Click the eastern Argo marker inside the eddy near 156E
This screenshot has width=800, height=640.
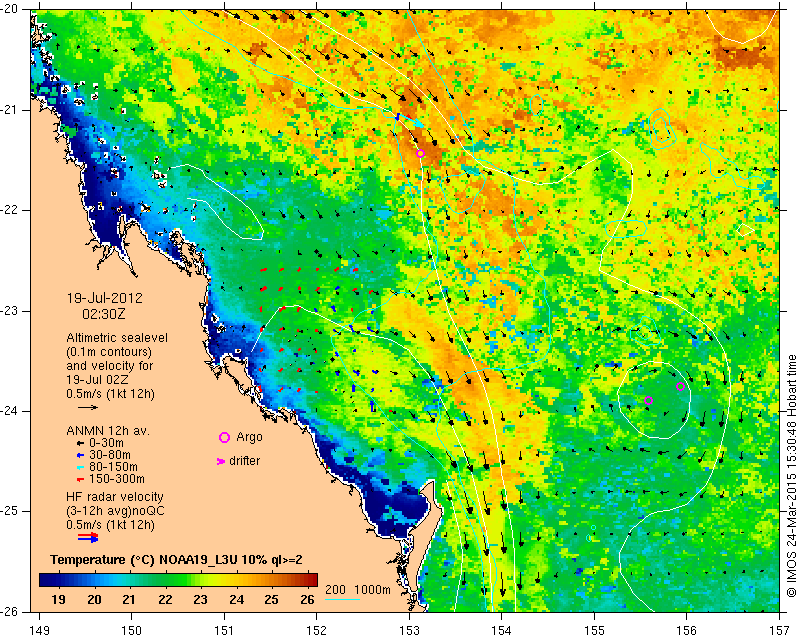click(x=680, y=386)
